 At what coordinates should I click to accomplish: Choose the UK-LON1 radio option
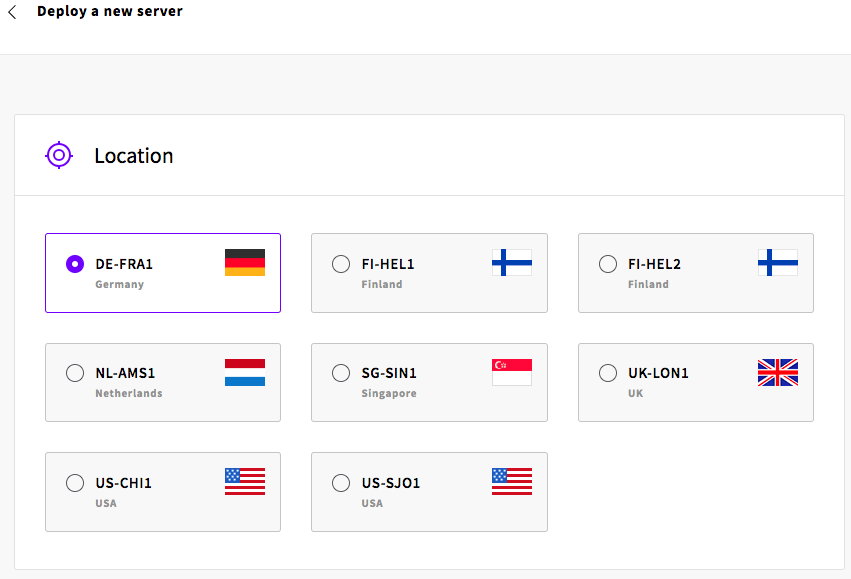[608, 373]
